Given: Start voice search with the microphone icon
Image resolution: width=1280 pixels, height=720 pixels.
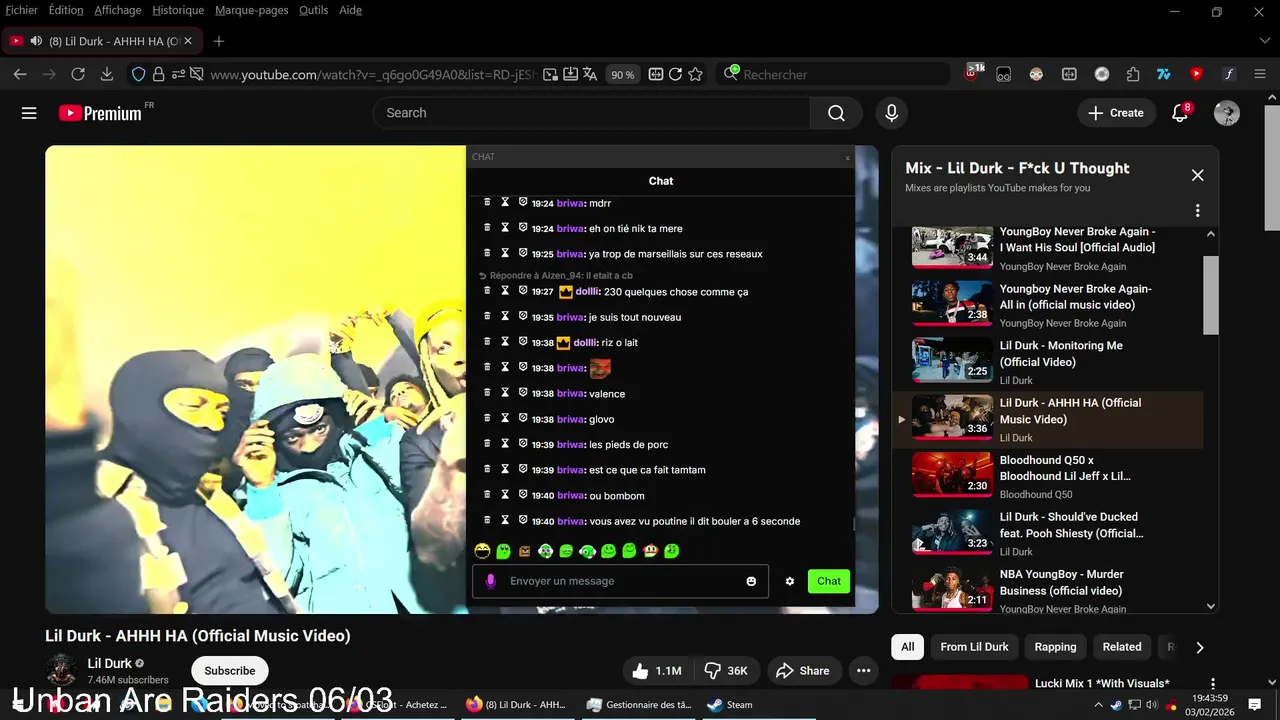Looking at the screenshot, I should 891,113.
